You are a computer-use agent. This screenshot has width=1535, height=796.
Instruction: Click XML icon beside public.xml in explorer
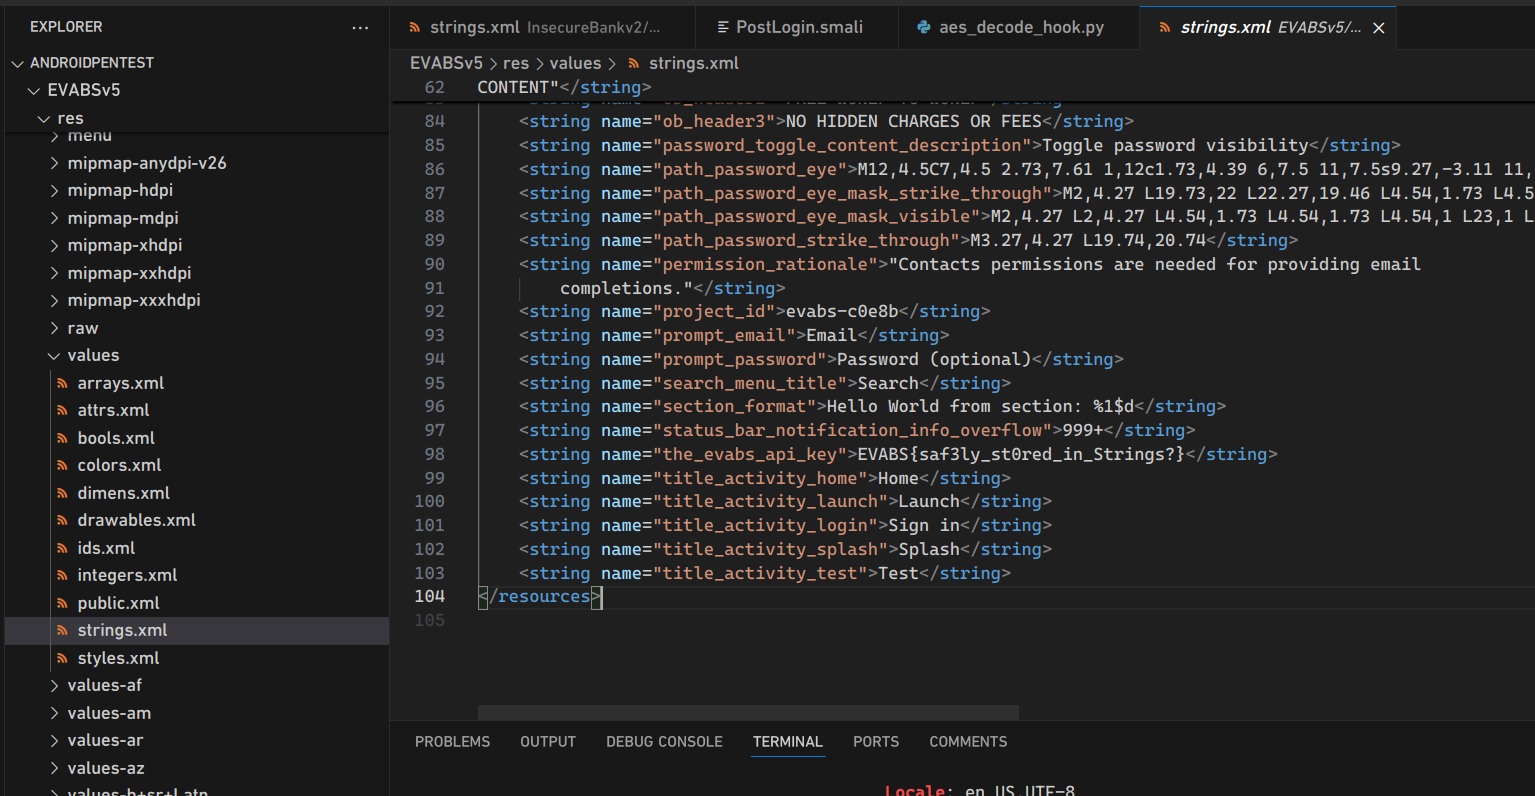[x=63, y=603]
